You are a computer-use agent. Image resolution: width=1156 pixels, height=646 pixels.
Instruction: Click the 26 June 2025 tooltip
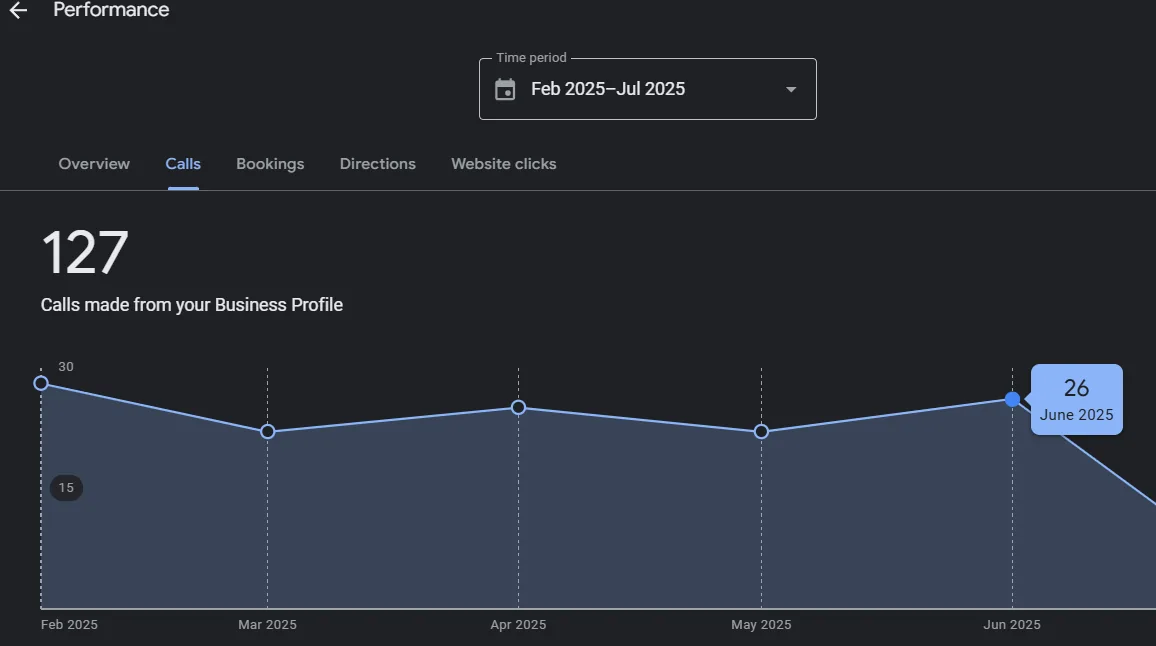click(x=1076, y=399)
